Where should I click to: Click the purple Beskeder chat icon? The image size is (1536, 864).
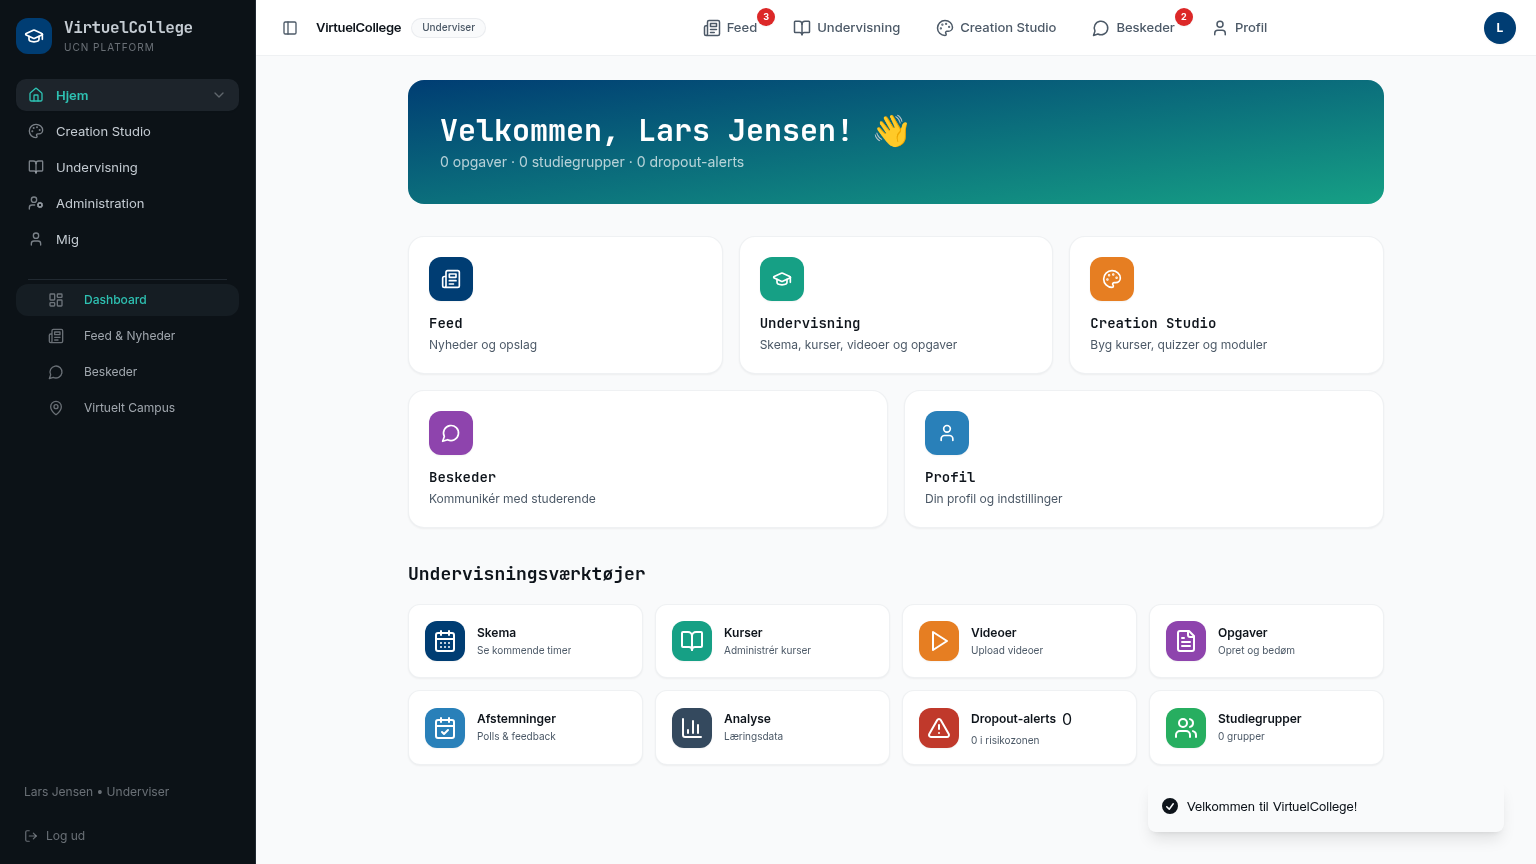point(451,433)
